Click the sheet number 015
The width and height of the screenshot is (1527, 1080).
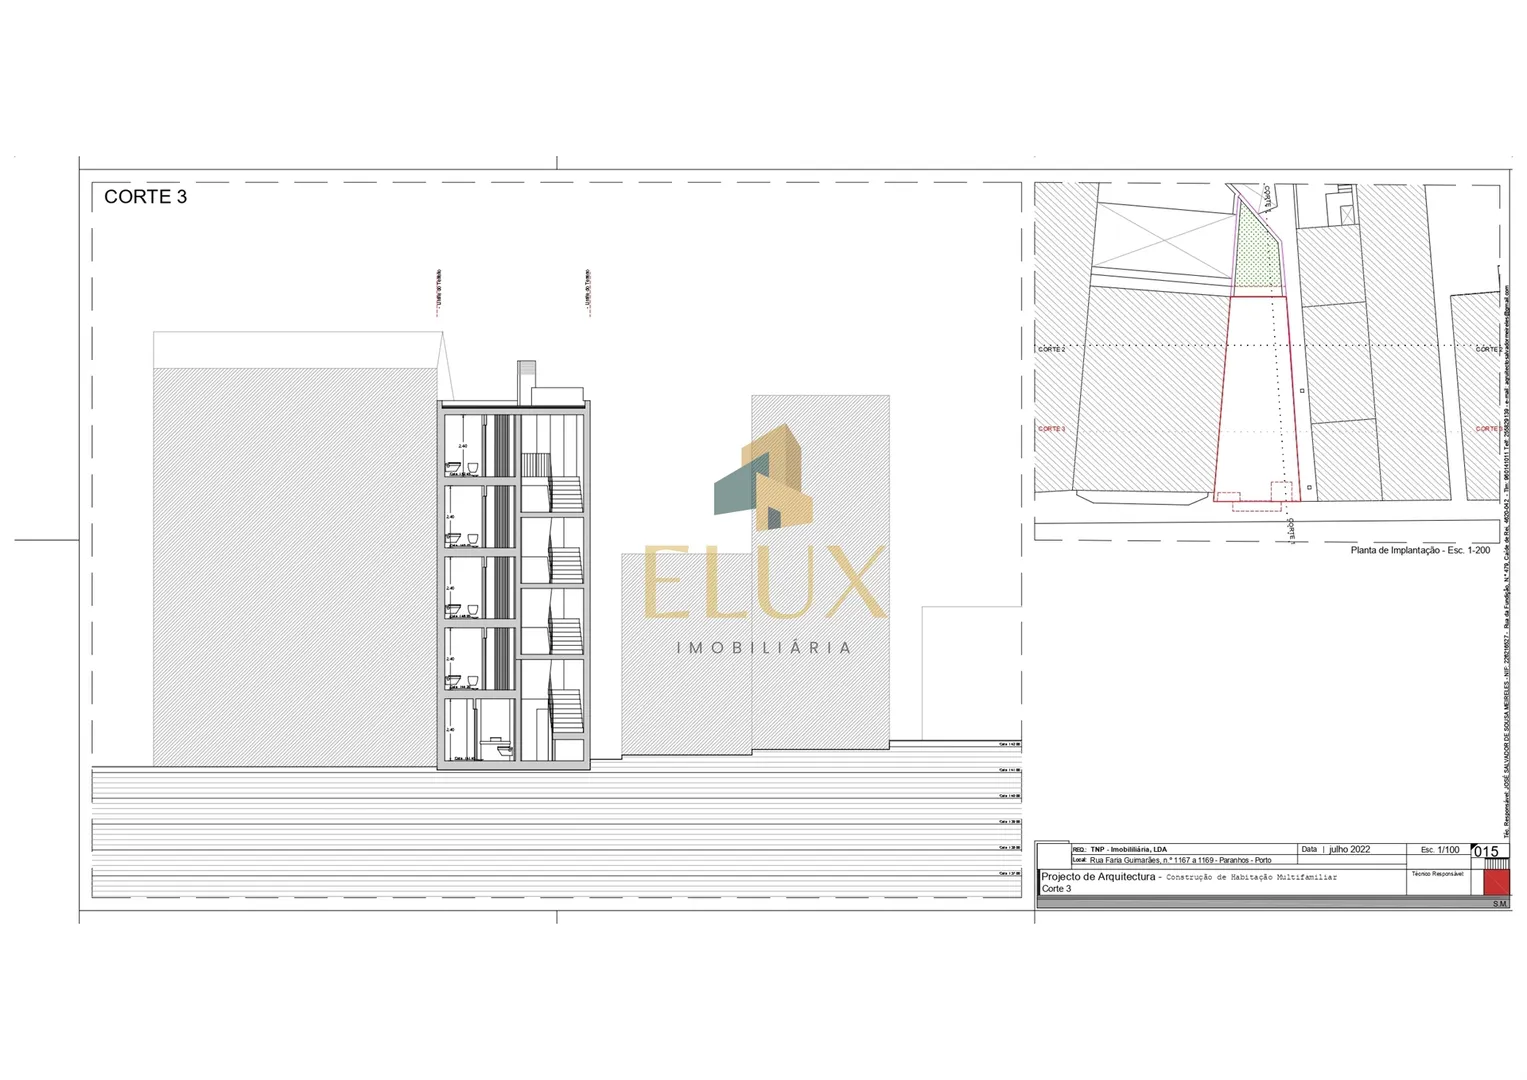[x=1486, y=852]
